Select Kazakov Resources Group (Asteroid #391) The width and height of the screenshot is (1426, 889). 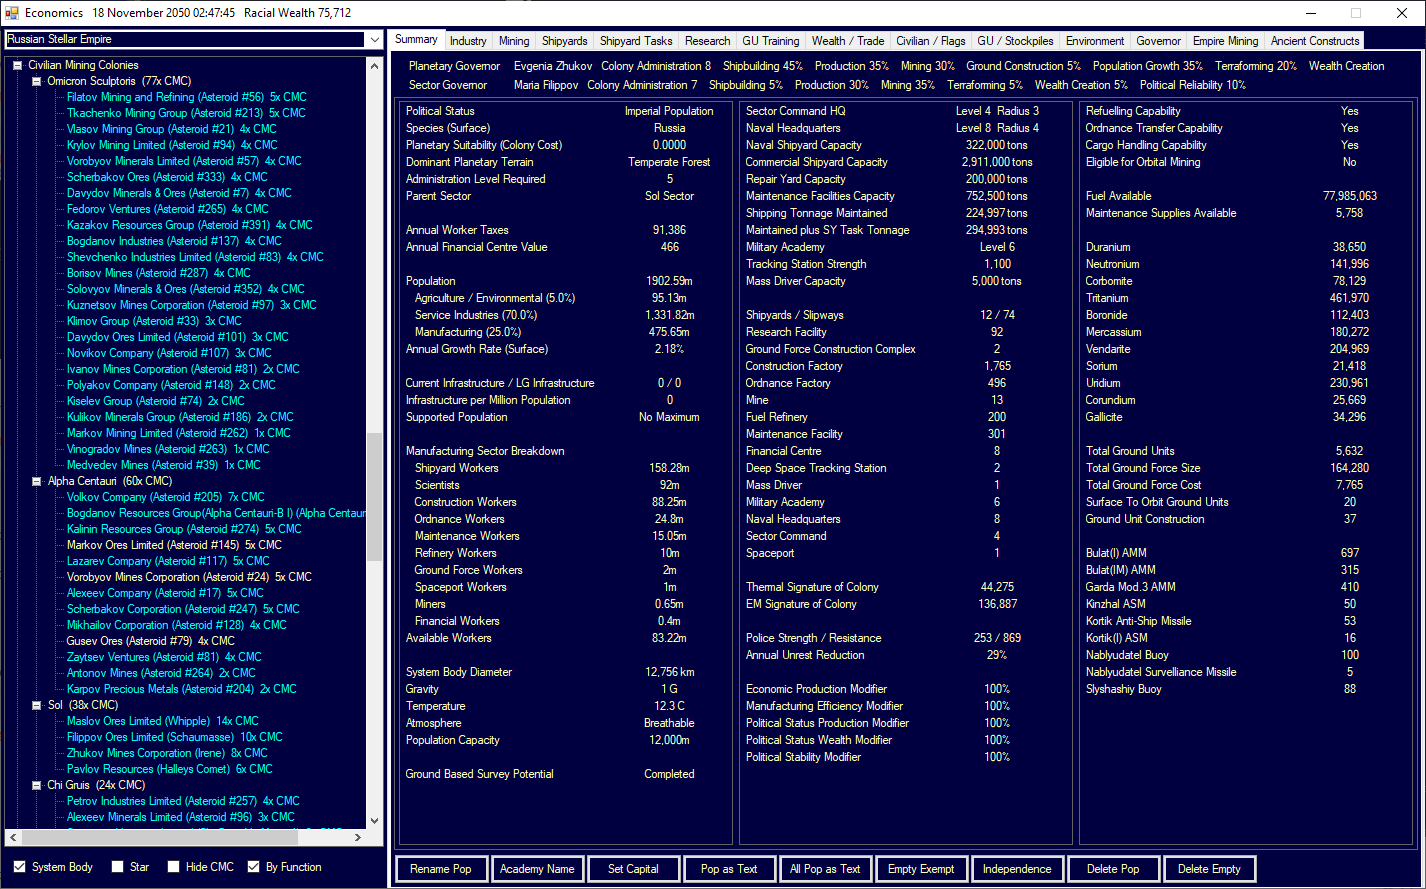tap(190, 225)
